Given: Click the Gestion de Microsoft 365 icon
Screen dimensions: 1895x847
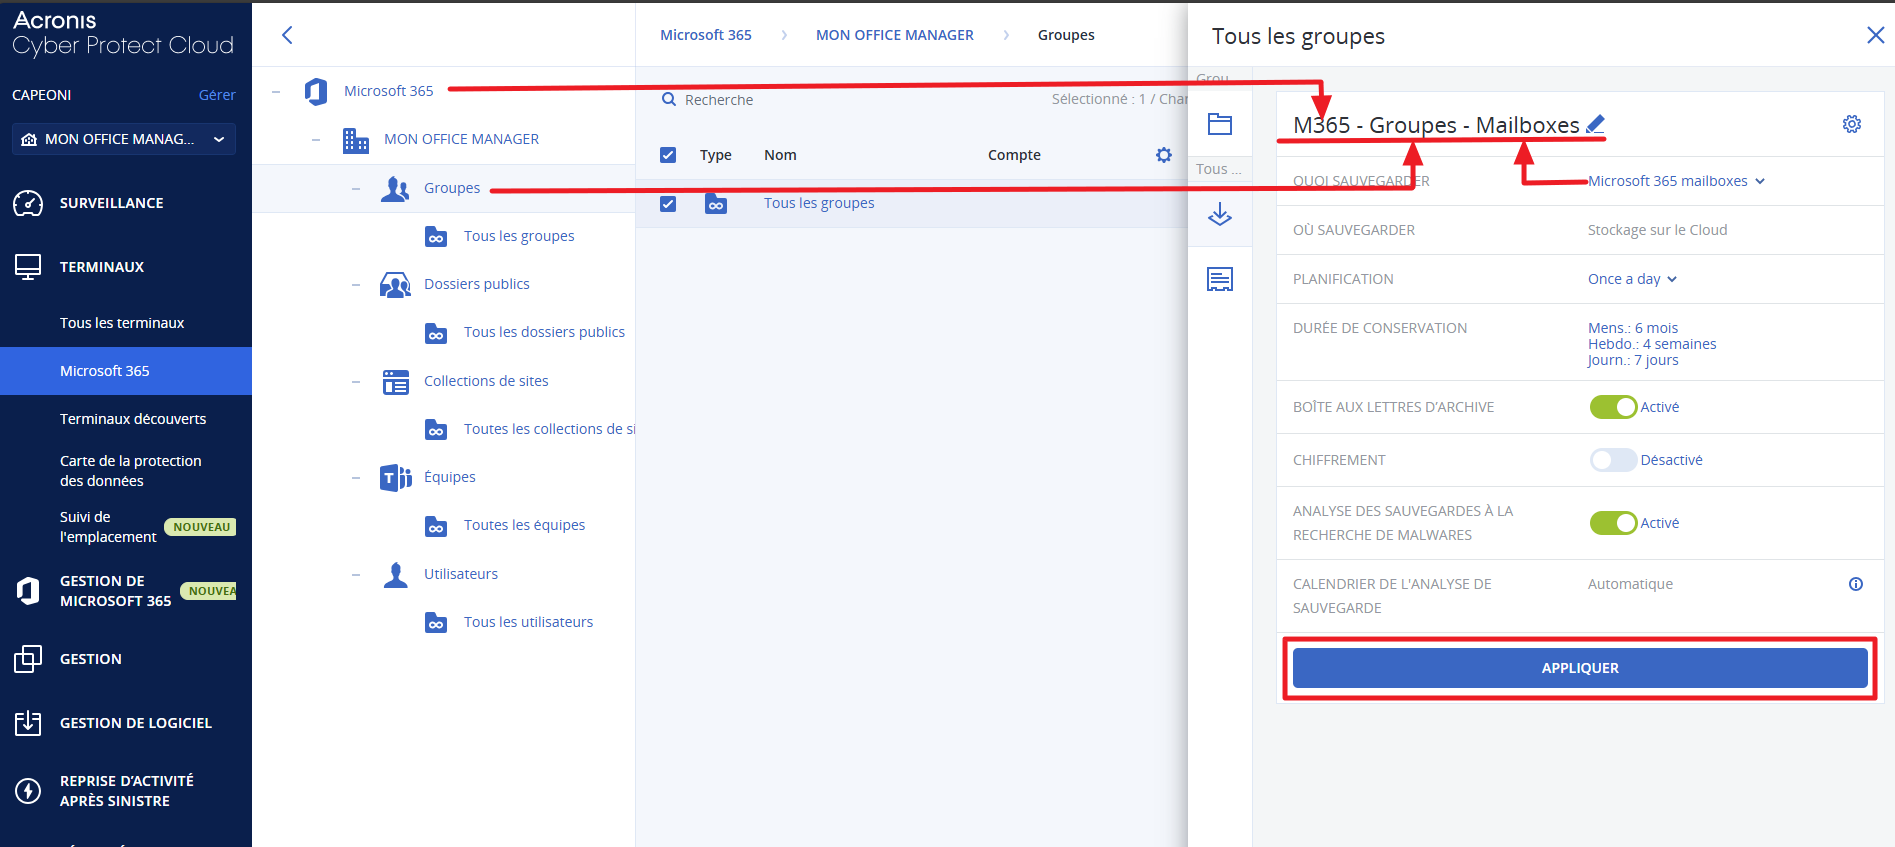Looking at the screenshot, I should 28,591.
